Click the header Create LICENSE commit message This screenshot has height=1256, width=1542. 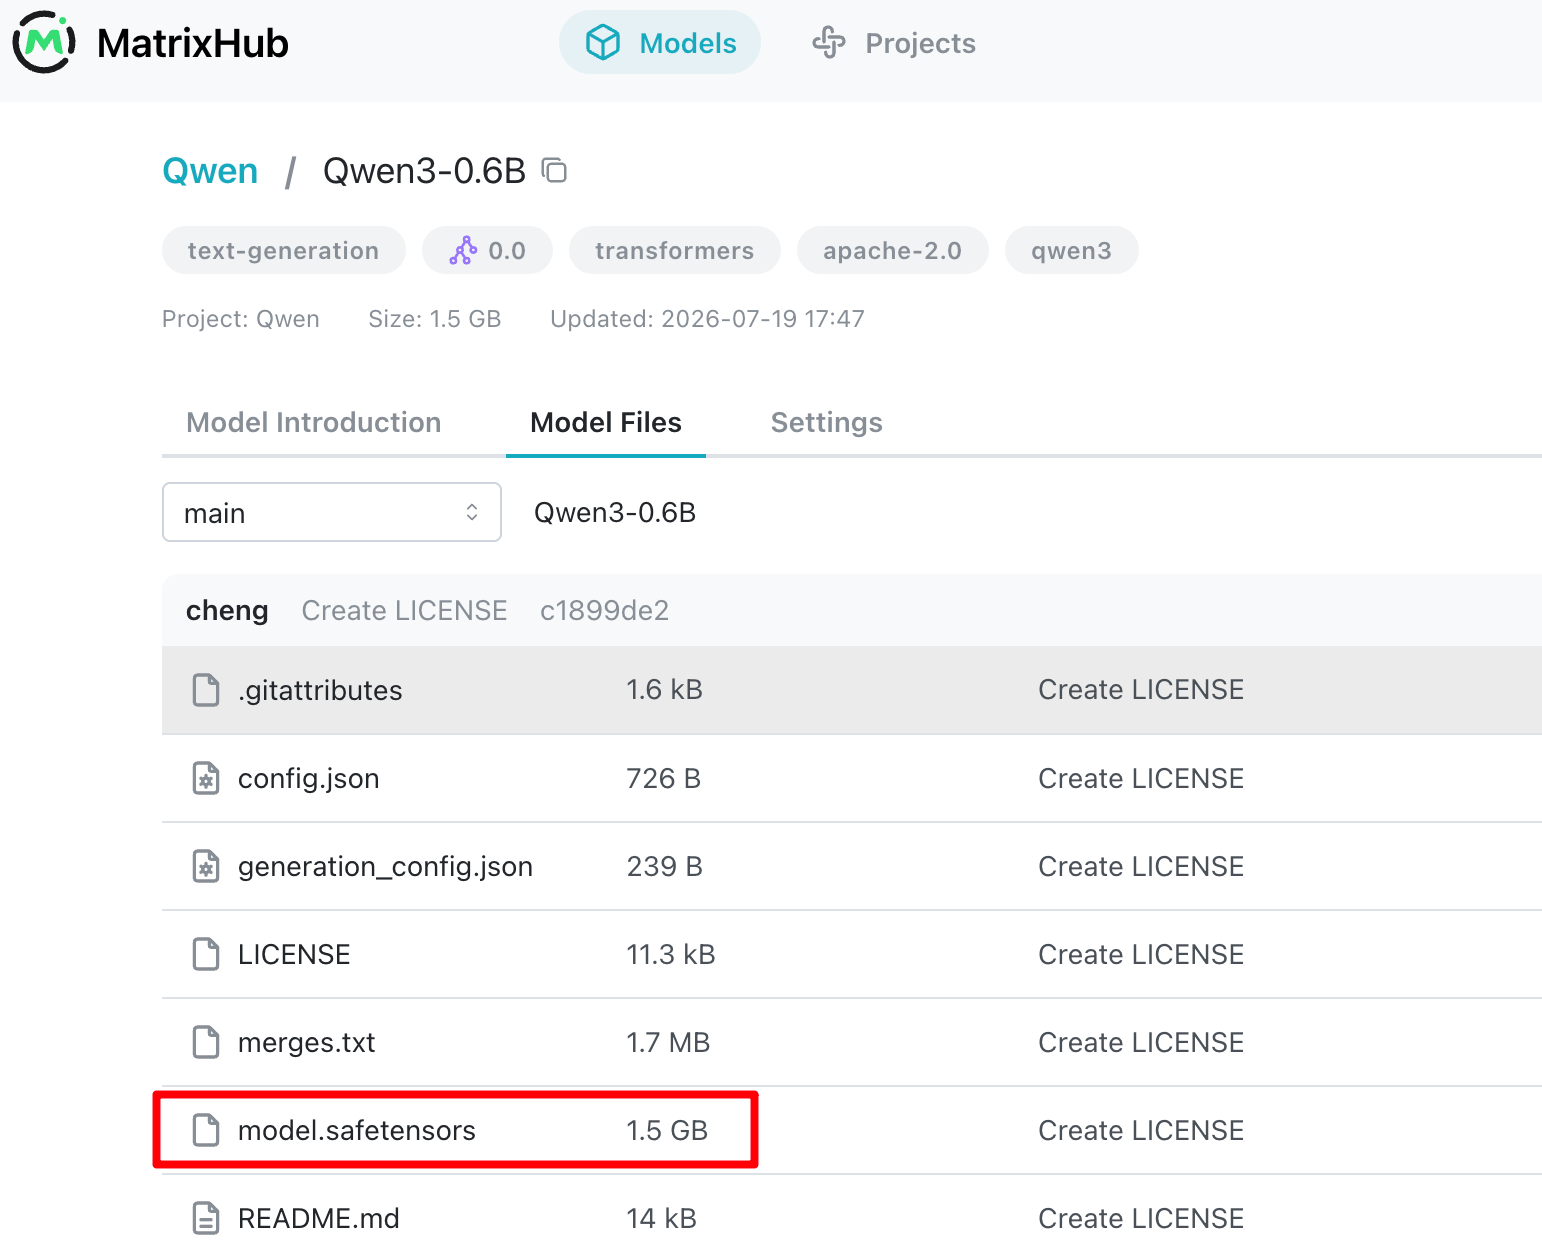pos(405,610)
